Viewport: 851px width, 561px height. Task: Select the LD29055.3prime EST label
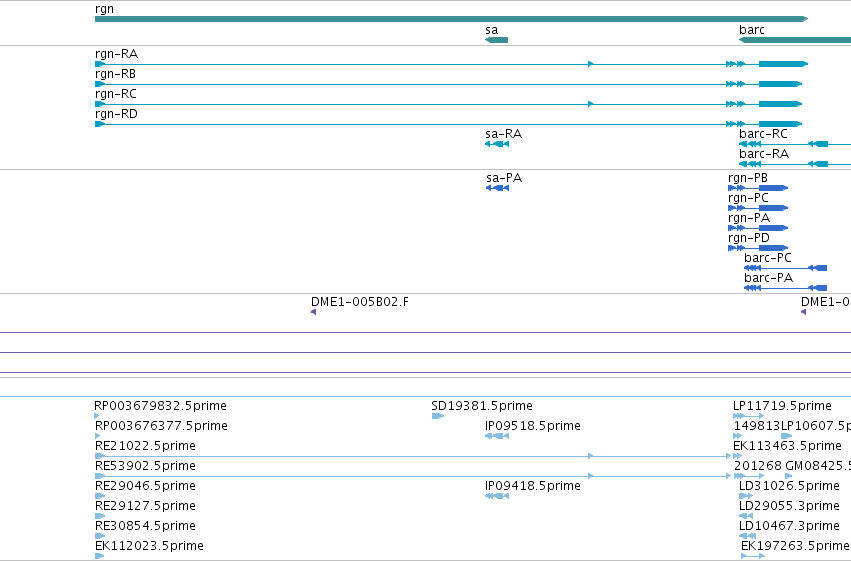point(789,506)
